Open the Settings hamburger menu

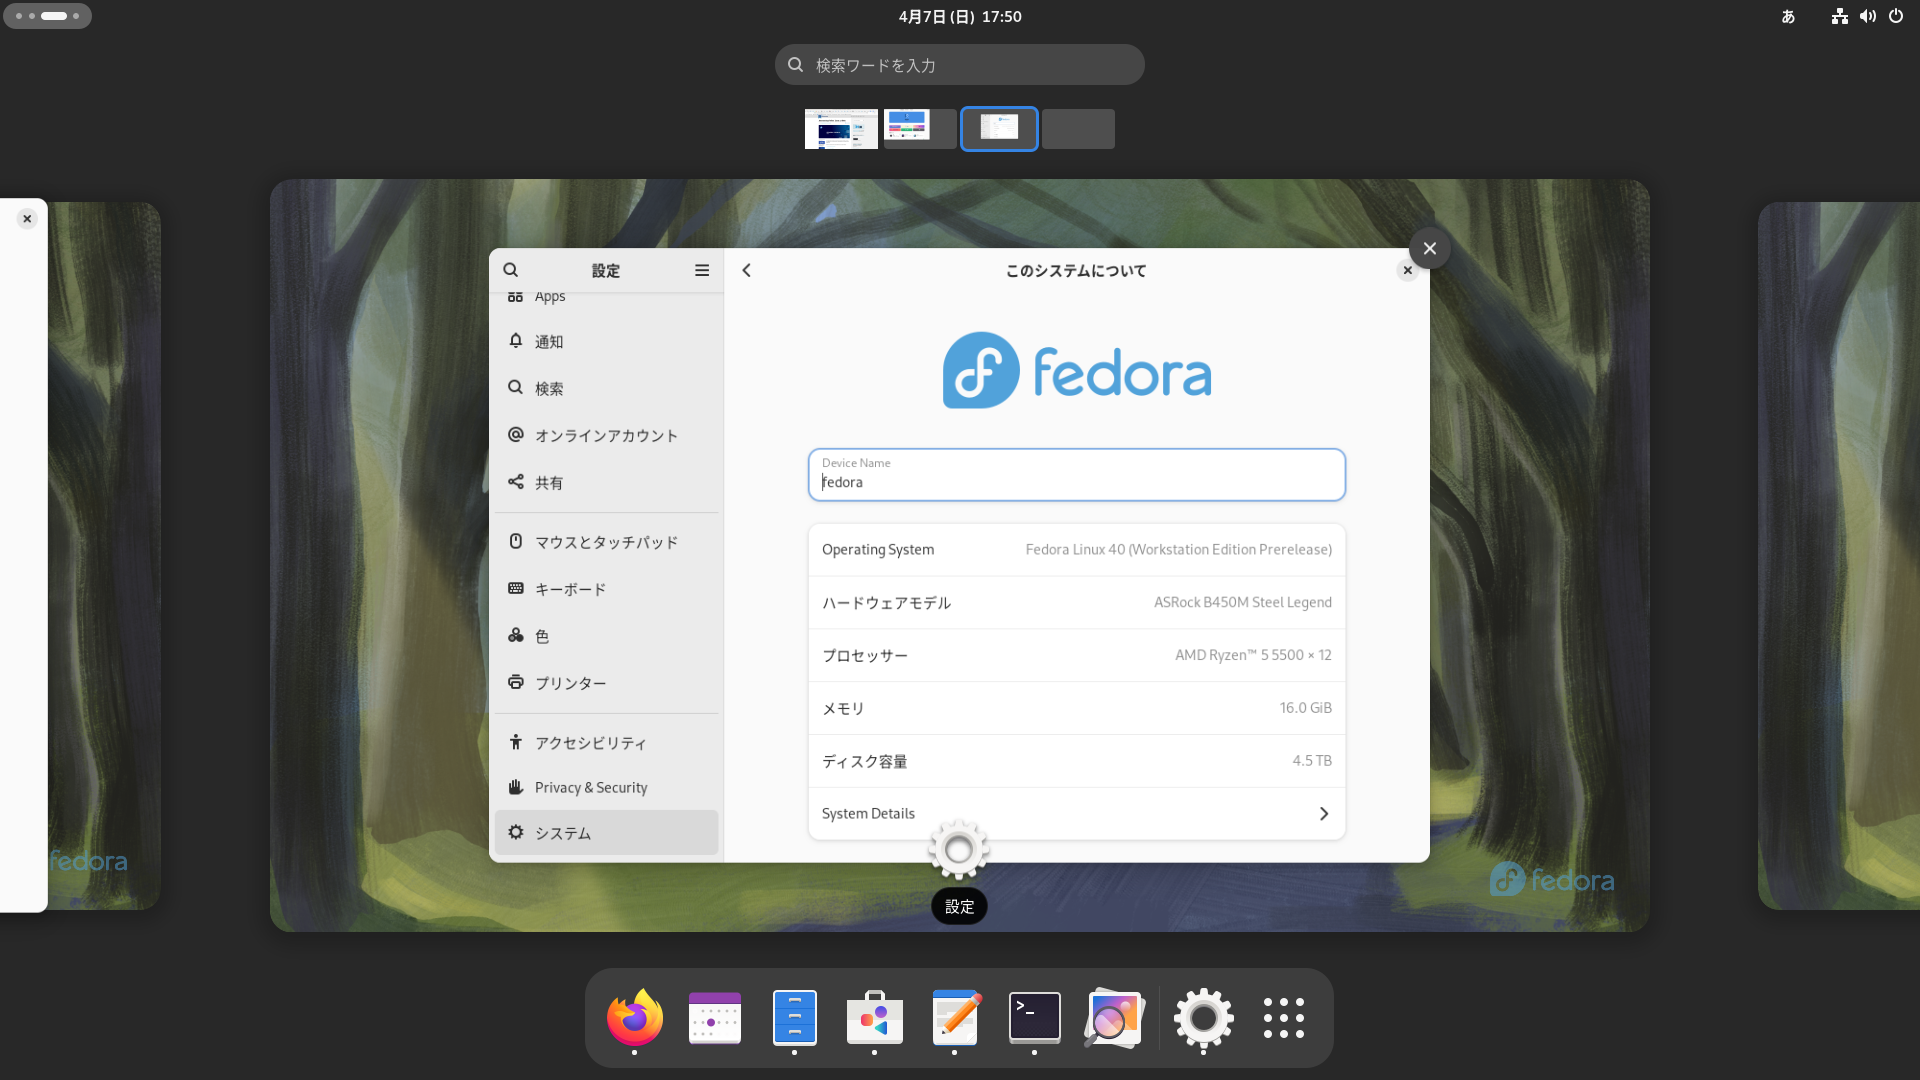[702, 270]
